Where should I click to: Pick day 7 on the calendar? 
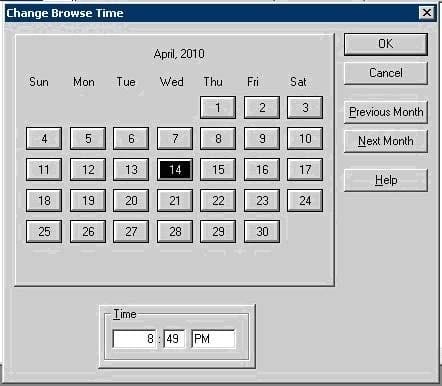pos(175,138)
